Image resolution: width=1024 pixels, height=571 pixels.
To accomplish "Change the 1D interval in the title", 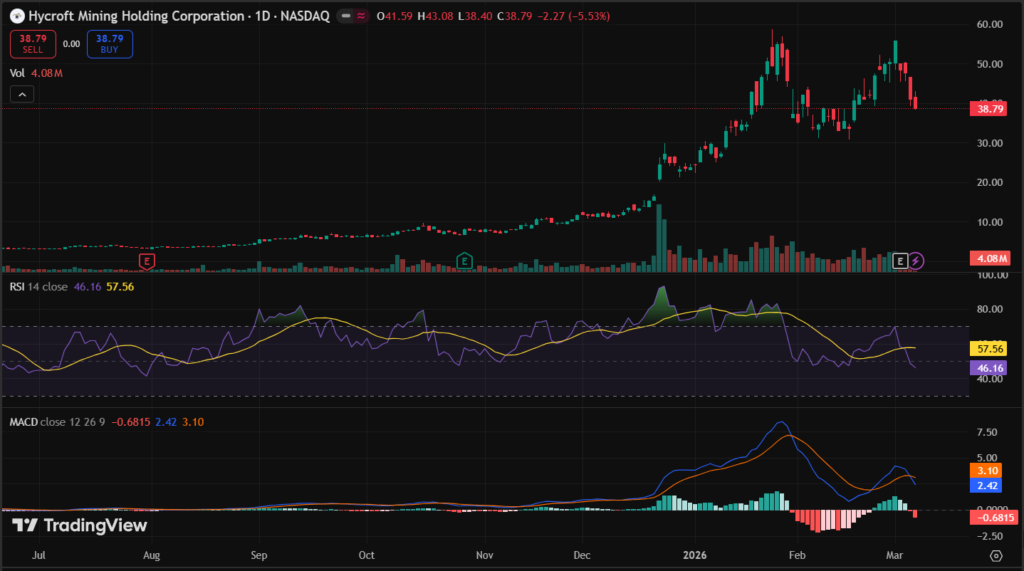I will (262, 17).
